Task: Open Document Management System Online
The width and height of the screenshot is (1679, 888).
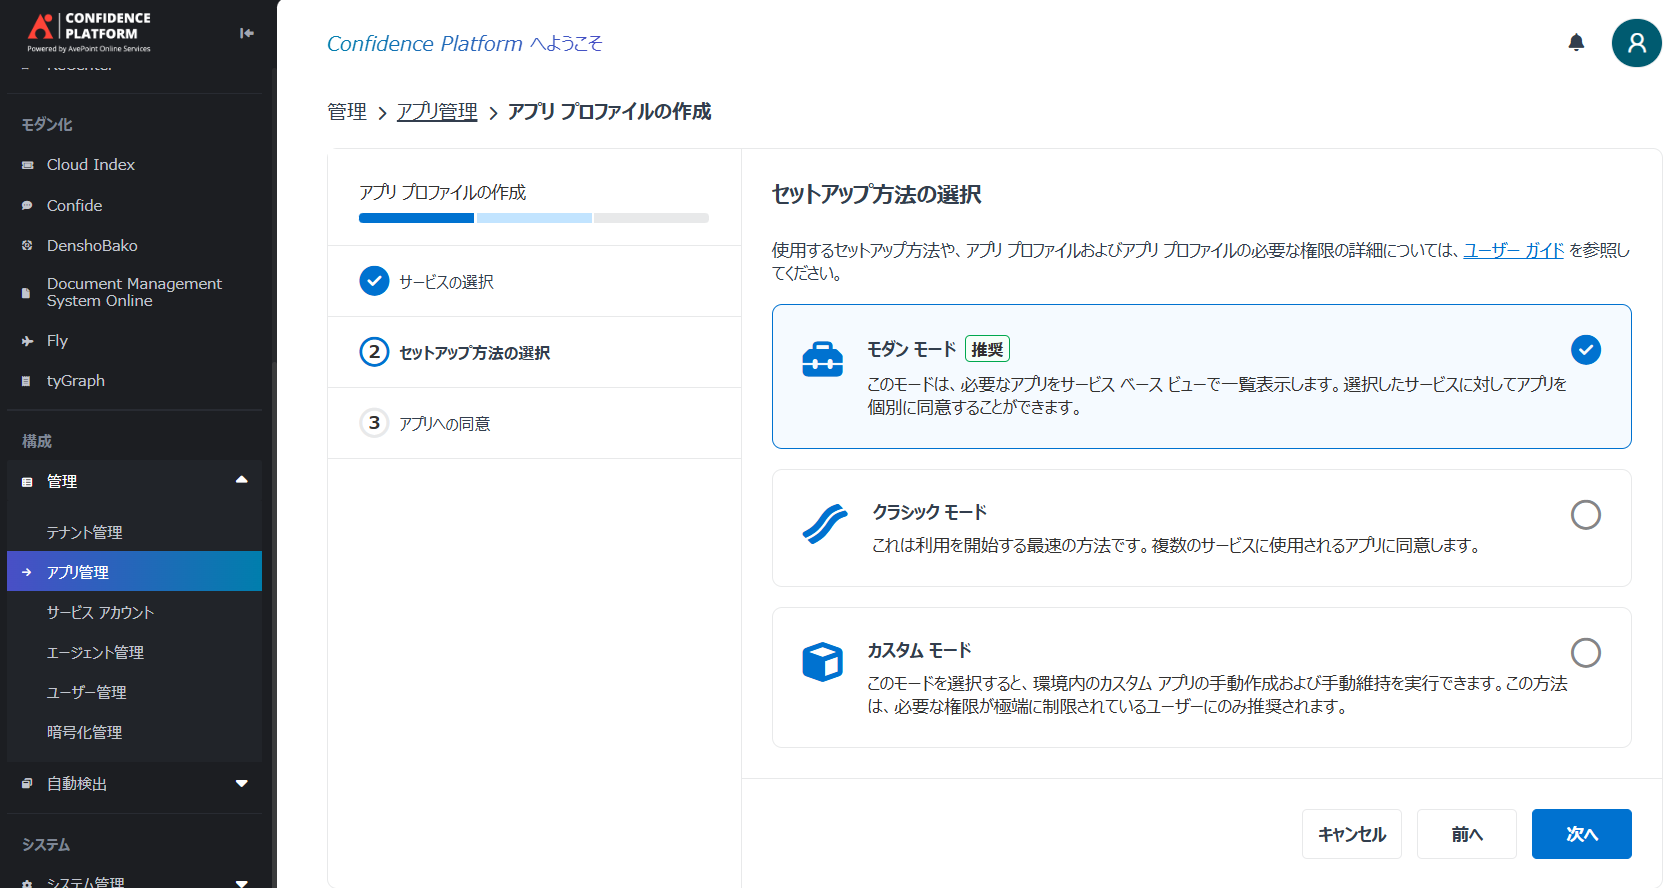Action: pos(134,293)
